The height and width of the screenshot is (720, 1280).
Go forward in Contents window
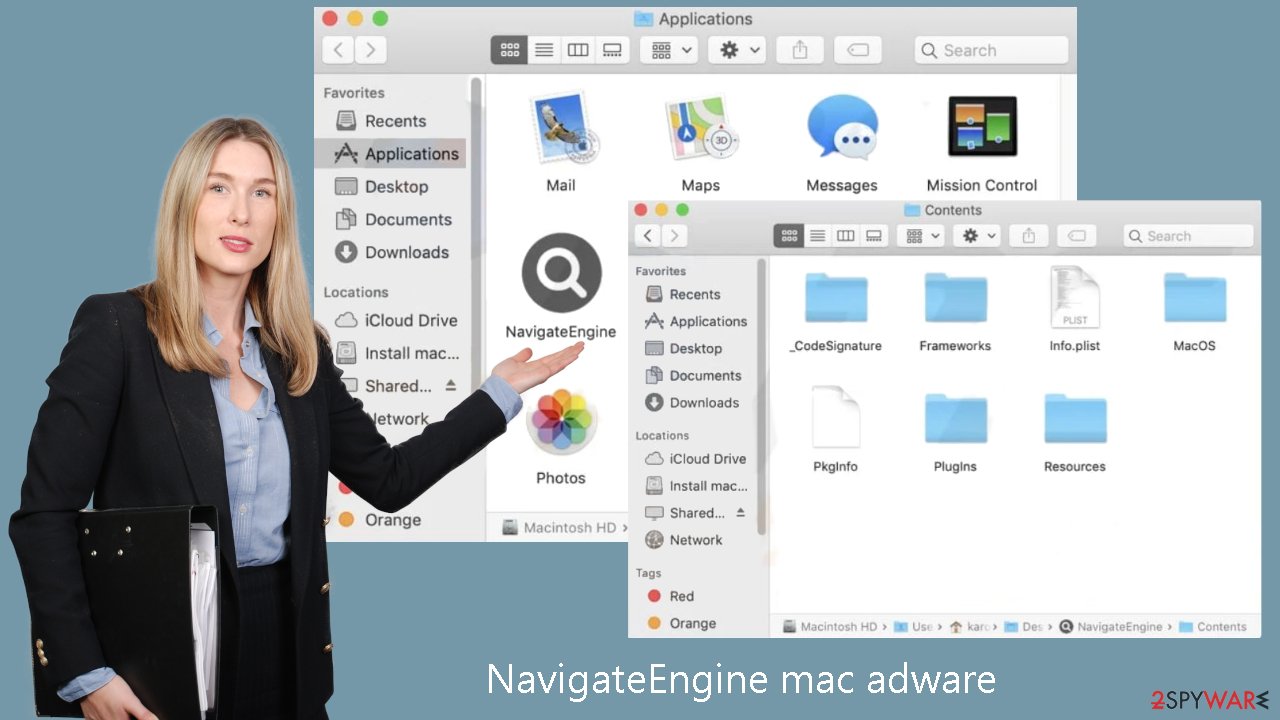675,236
